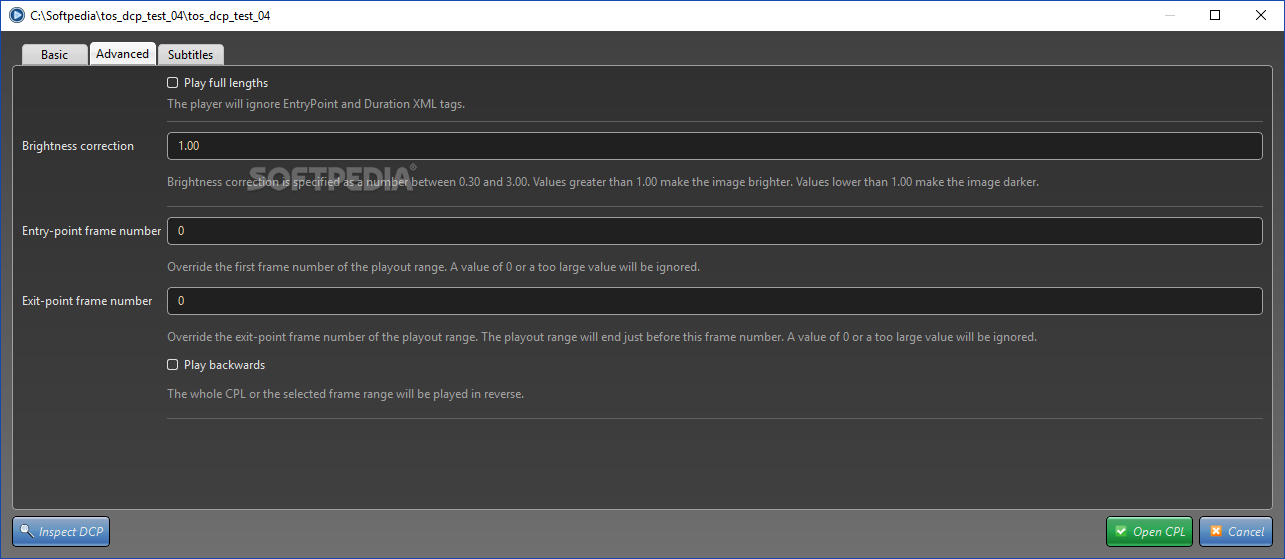Click the Exit-point frame number label
This screenshot has height=559, width=1285.
point(87,301)
